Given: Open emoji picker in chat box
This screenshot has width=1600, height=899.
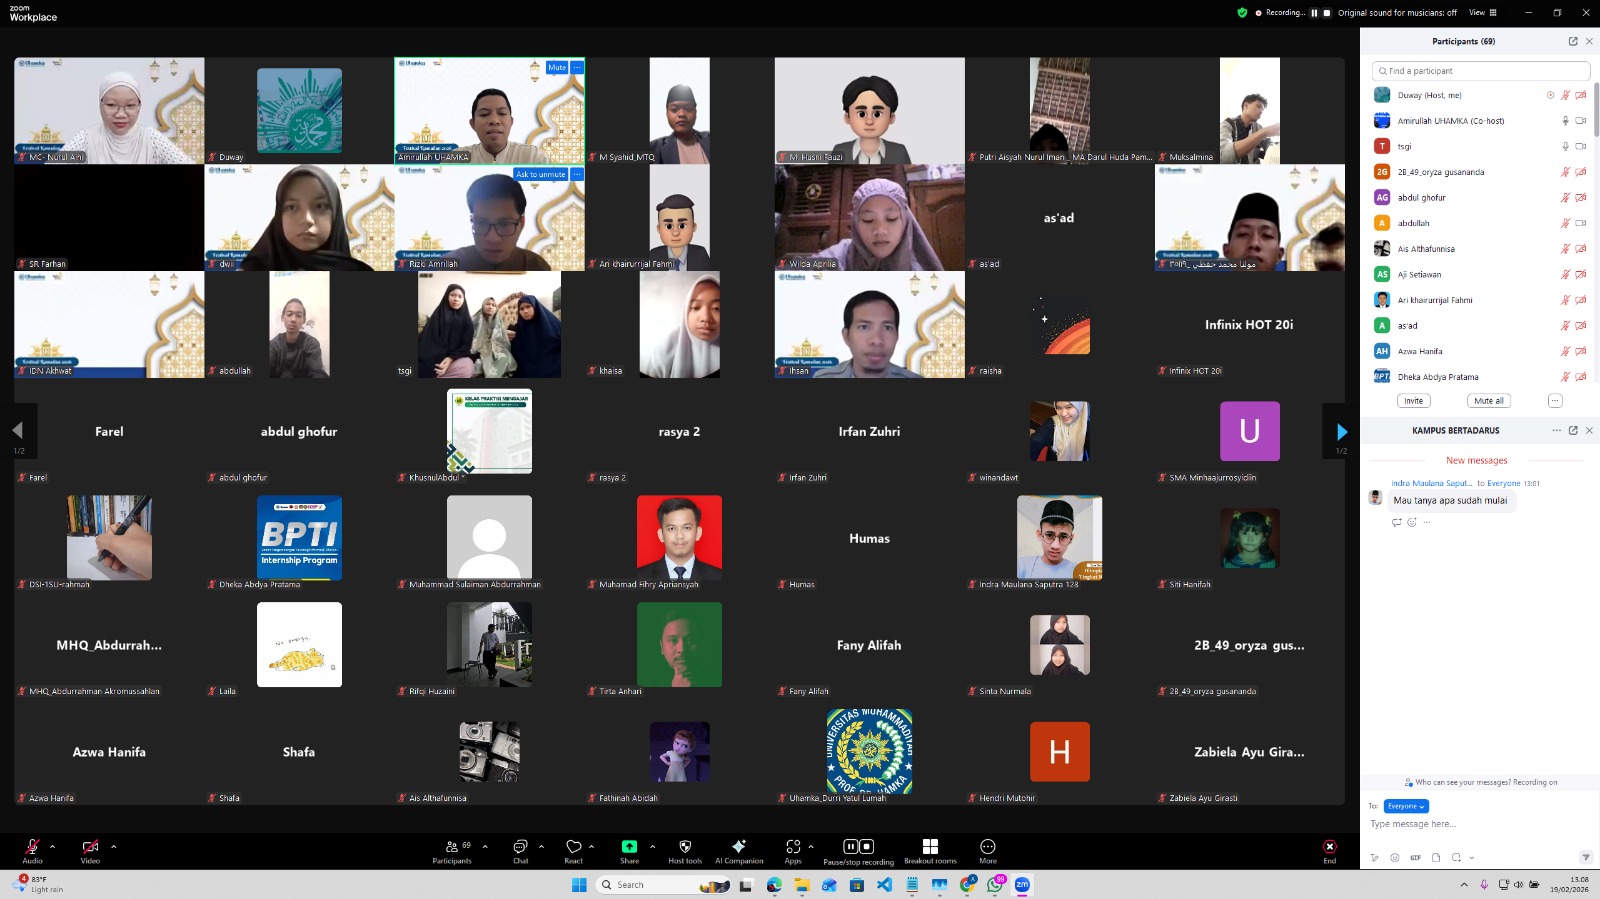Looking at the screenshot, I should tap(1395, 858).
